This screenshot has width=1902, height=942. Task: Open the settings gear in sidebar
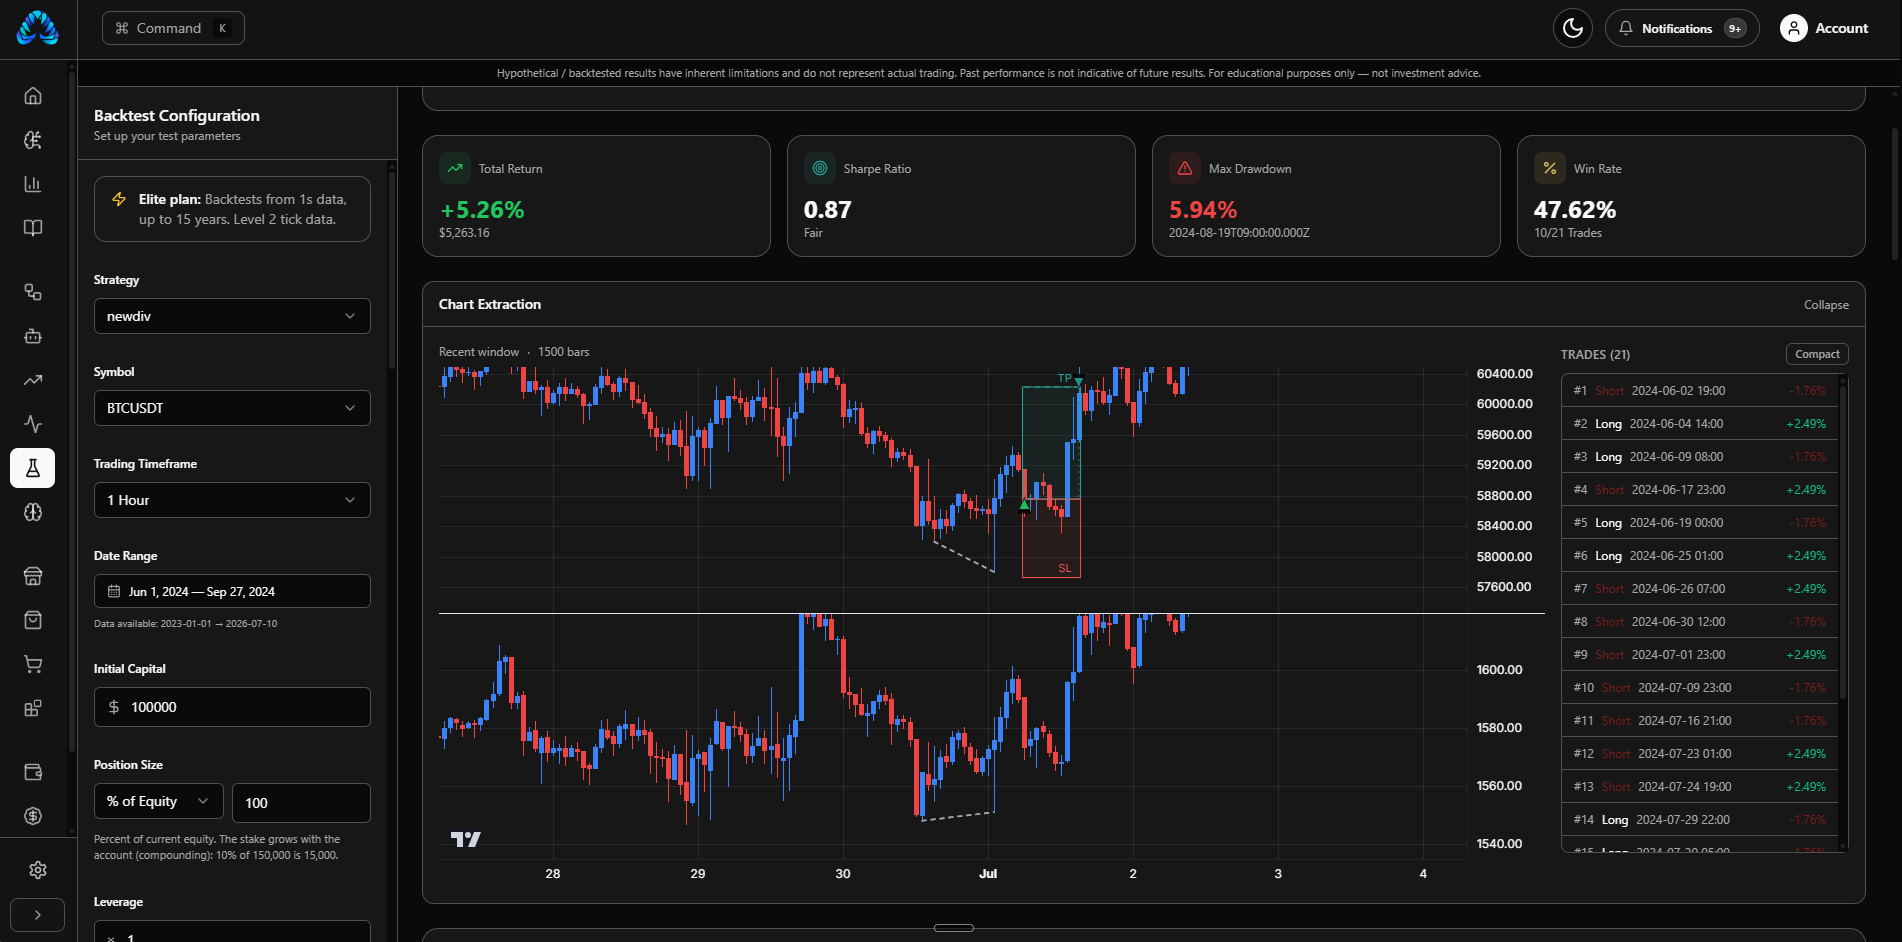38,870
